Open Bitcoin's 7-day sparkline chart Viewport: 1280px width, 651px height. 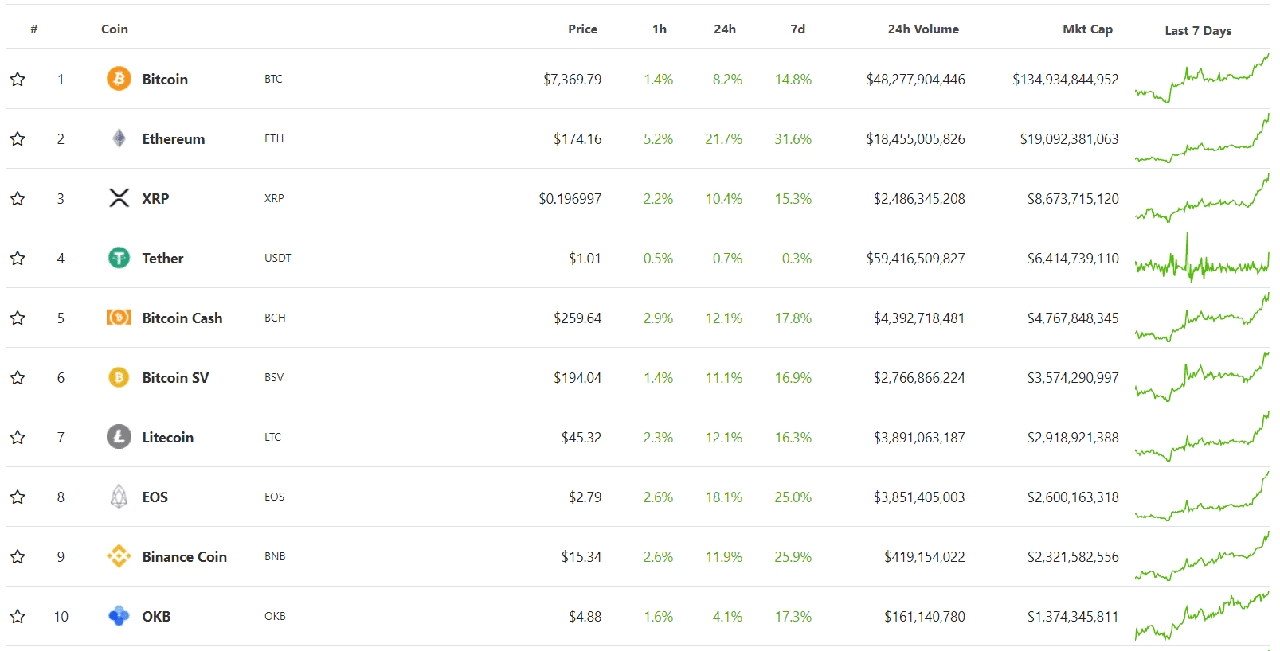tap(1202, 78)
